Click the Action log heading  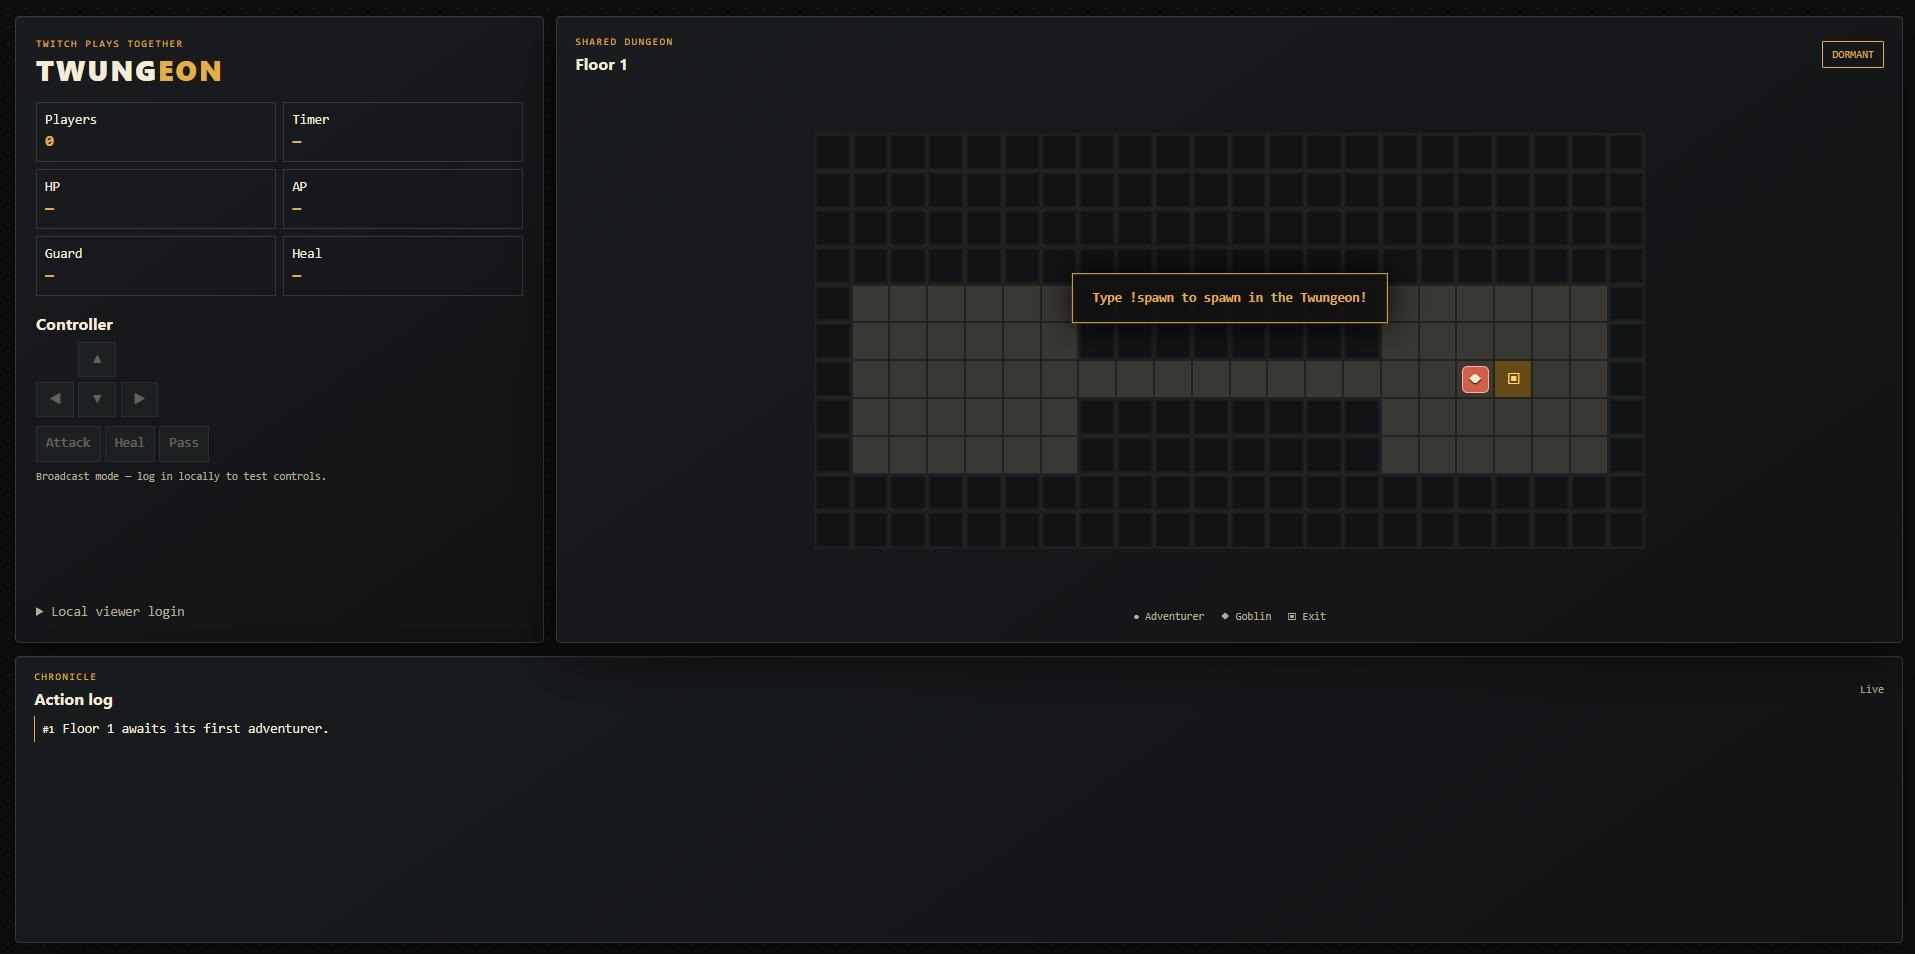pyautogui.click(x=73, y=700)
